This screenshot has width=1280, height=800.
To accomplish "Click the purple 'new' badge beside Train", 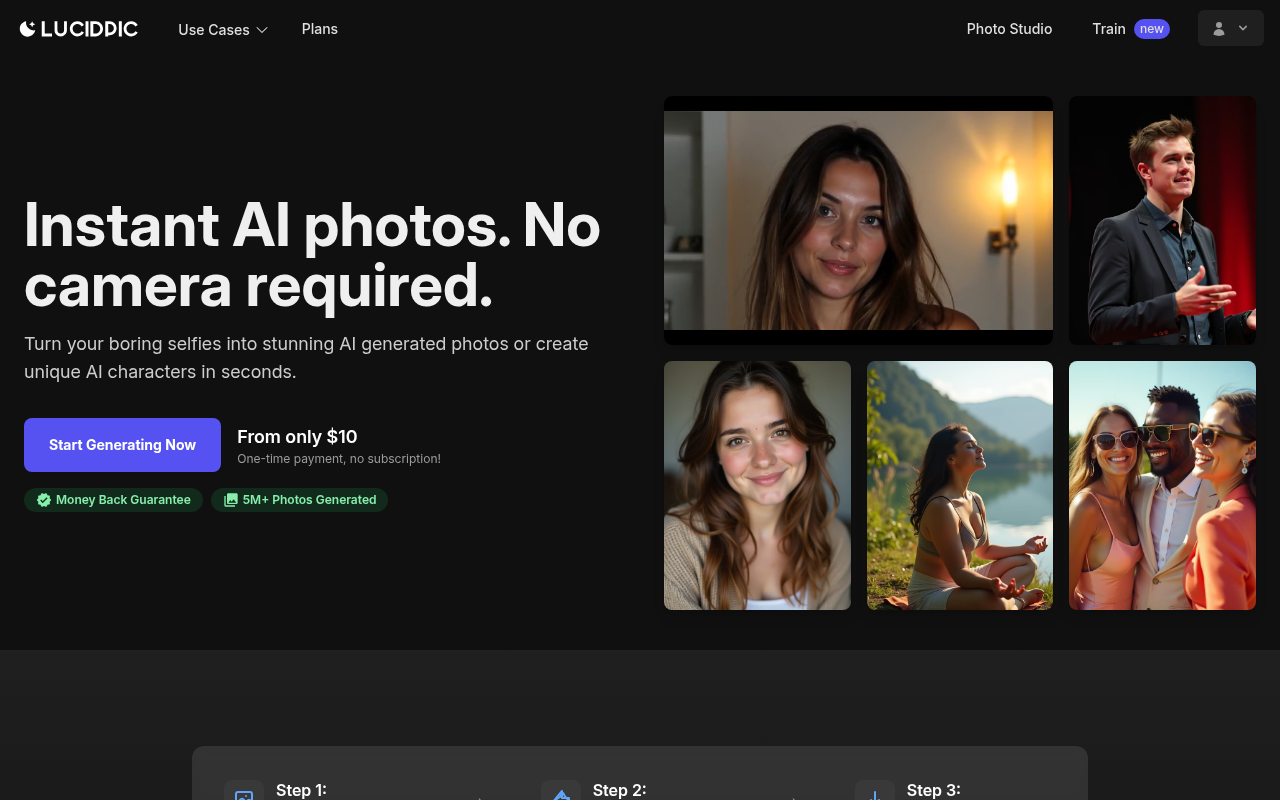I will pyautogui.click(x=1152, y=29).
